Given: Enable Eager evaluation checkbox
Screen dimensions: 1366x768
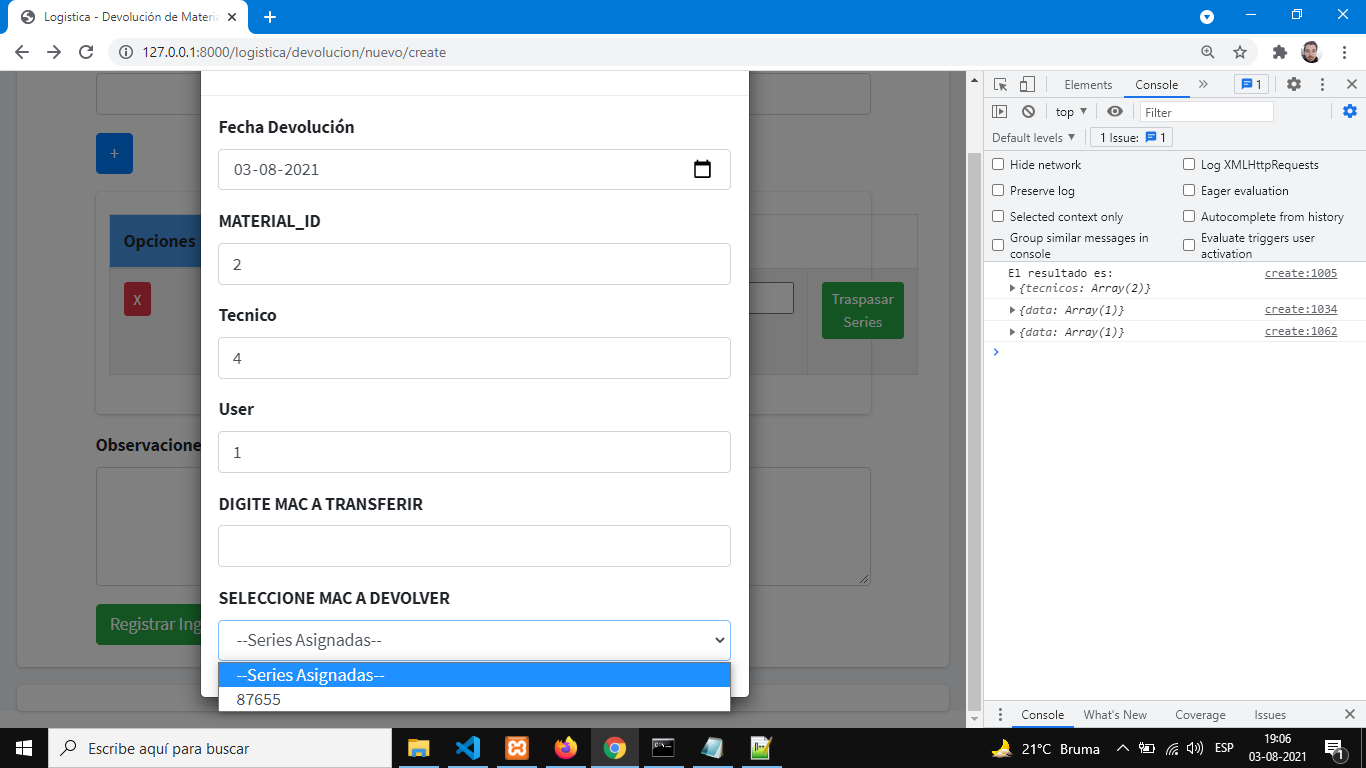Looking at the screenshot, I should [1189, 190].
